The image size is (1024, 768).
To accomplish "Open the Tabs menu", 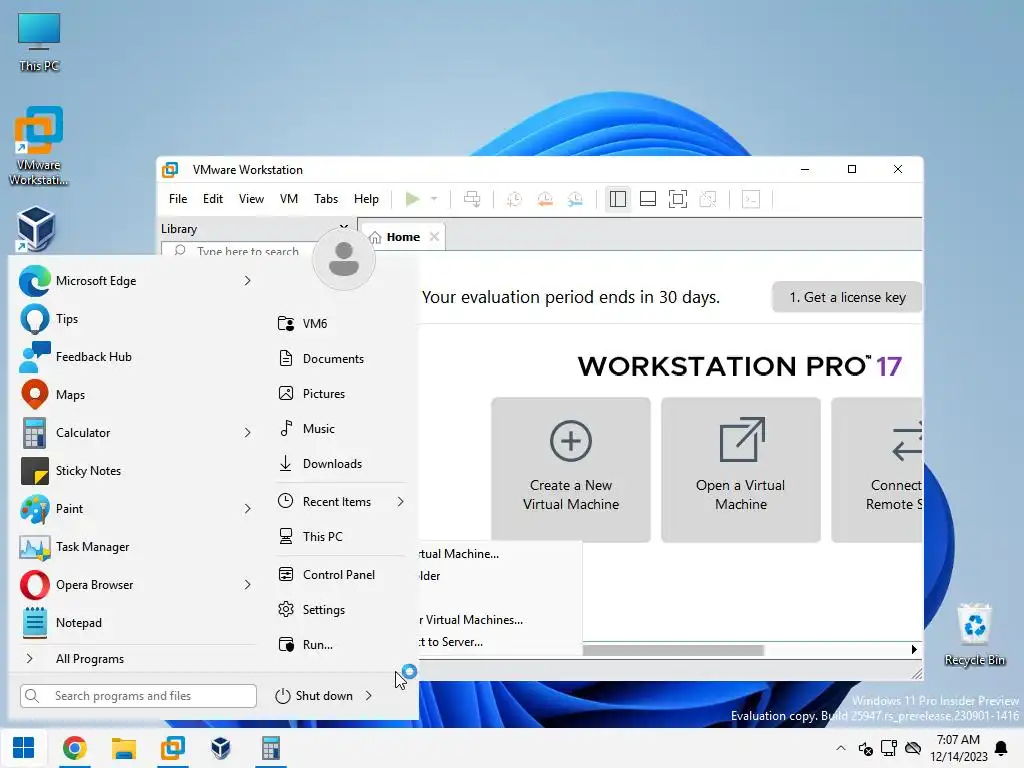I will coord(326,199).
